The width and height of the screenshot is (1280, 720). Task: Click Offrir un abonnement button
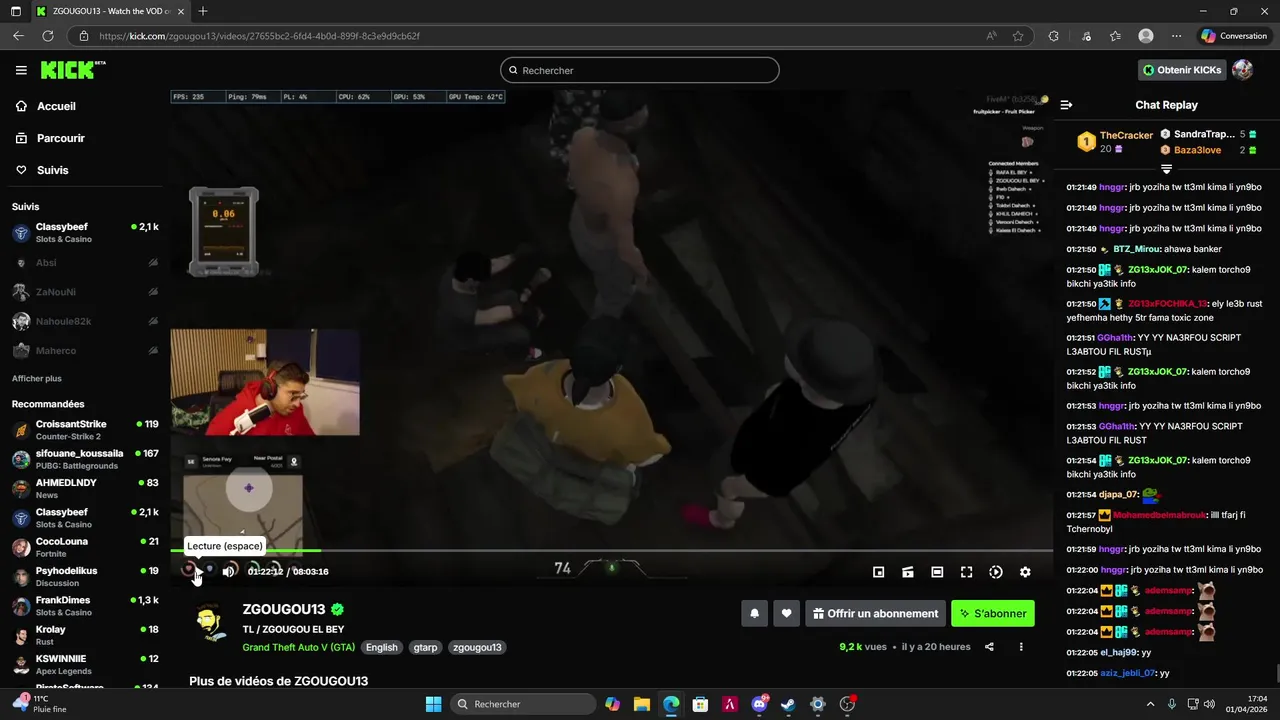click(x=875, y=614)
